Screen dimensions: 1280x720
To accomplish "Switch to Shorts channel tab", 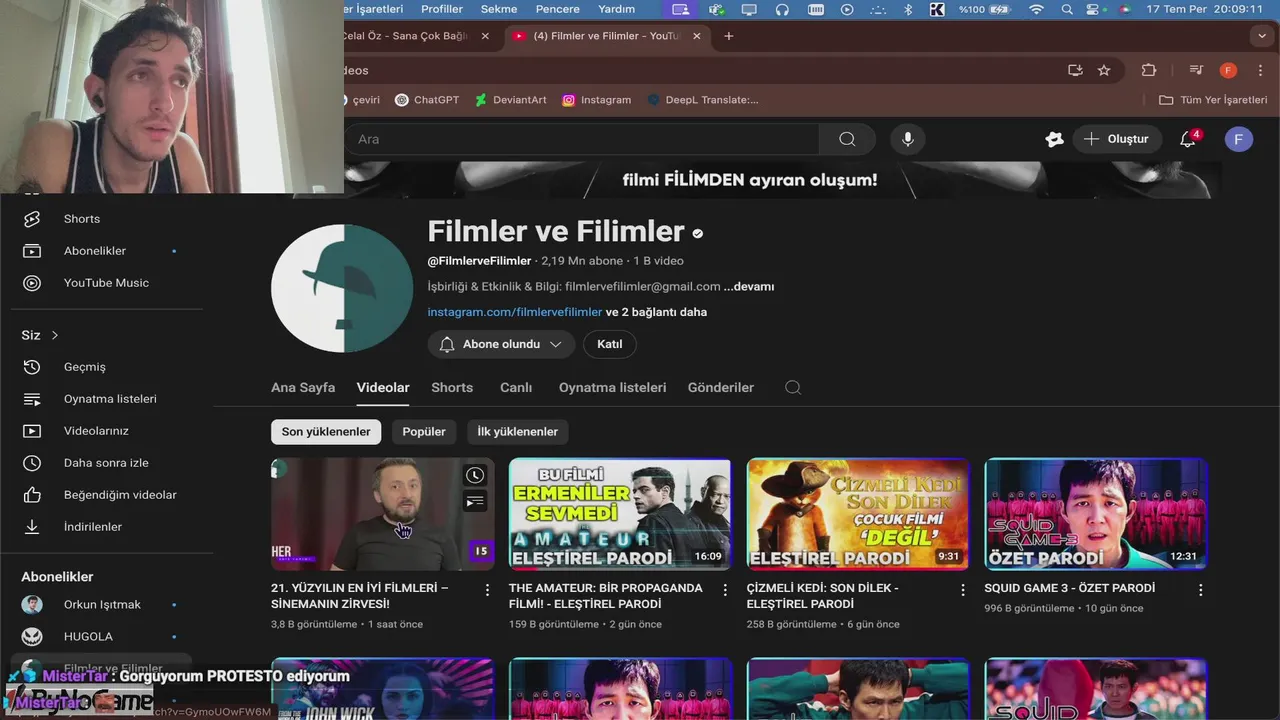I will click(452, 388).
